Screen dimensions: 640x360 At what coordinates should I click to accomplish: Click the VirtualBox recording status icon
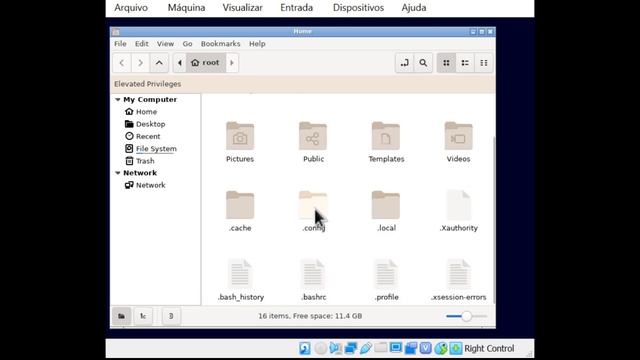click(x=411, y=348)
